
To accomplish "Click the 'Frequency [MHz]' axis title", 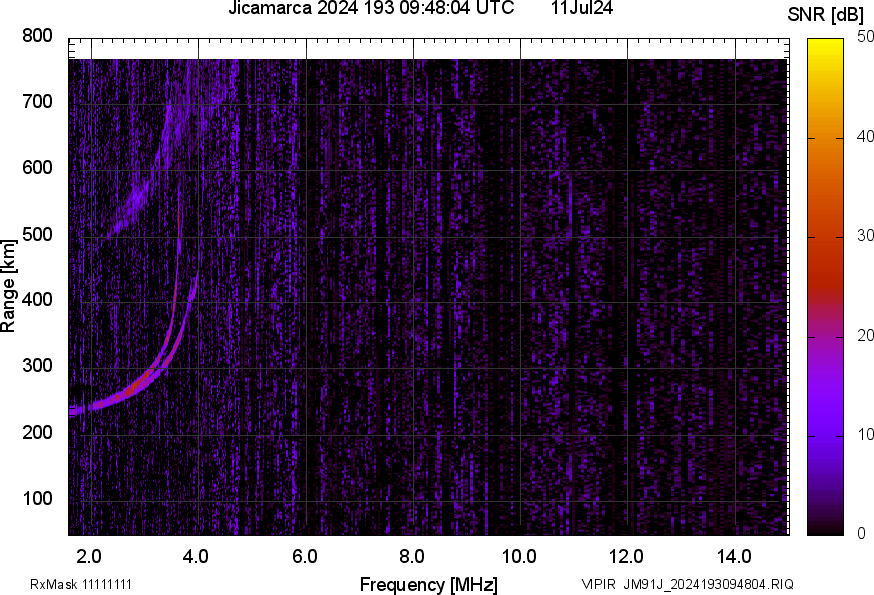I will [x=429, y=584].
